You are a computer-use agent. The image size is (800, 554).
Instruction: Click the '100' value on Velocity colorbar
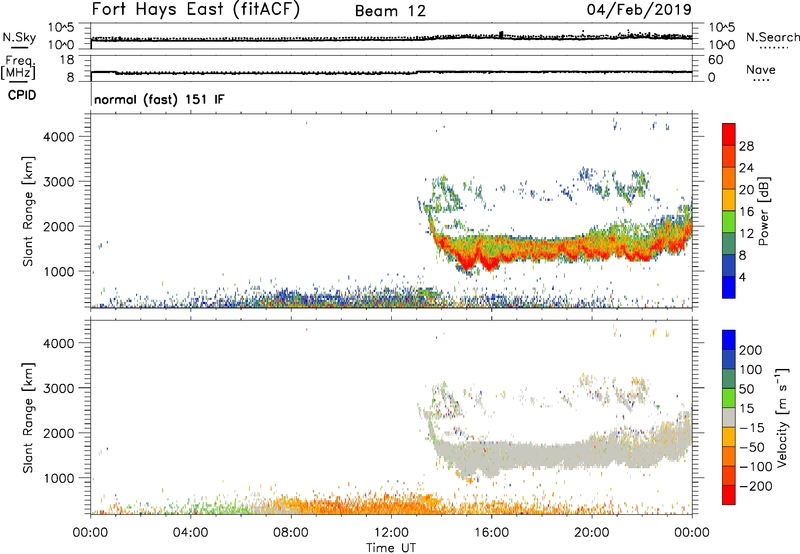[751, 370]
